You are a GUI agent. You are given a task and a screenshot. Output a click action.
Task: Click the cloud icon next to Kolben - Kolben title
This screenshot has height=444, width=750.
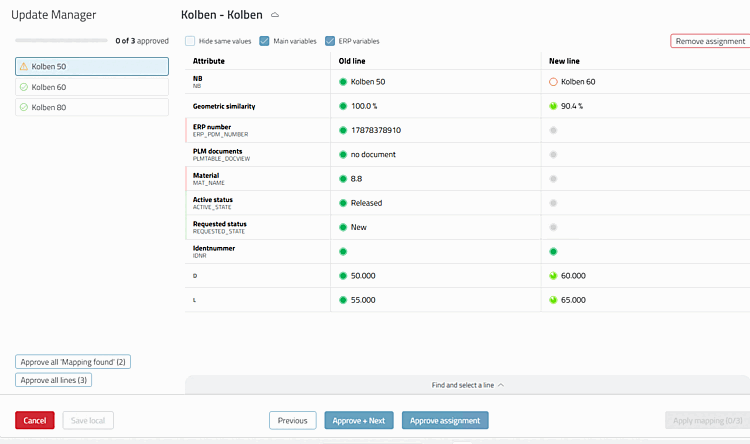[x=275, y=15]
